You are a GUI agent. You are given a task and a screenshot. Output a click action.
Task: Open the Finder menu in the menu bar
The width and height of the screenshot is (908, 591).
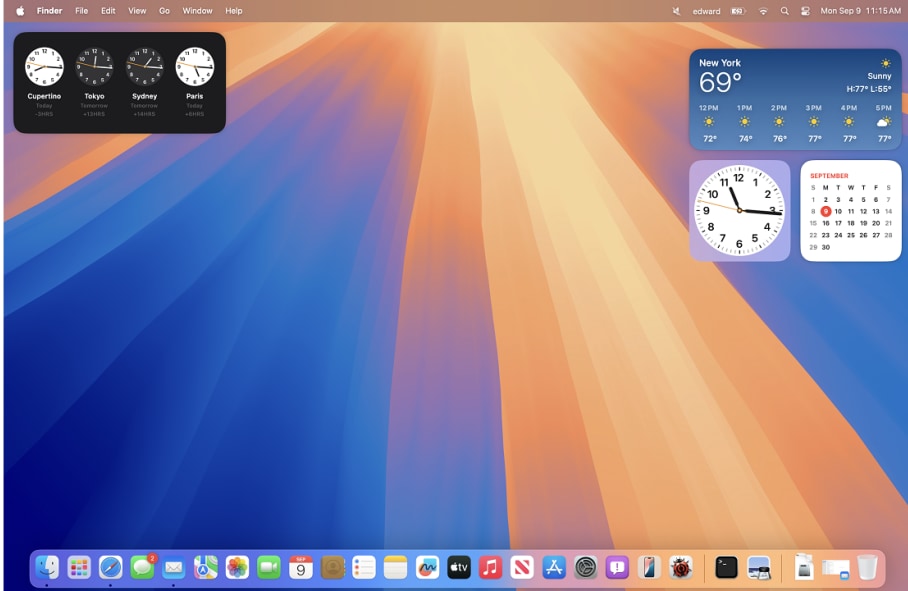pyautogui.click(x=49, y=10)
